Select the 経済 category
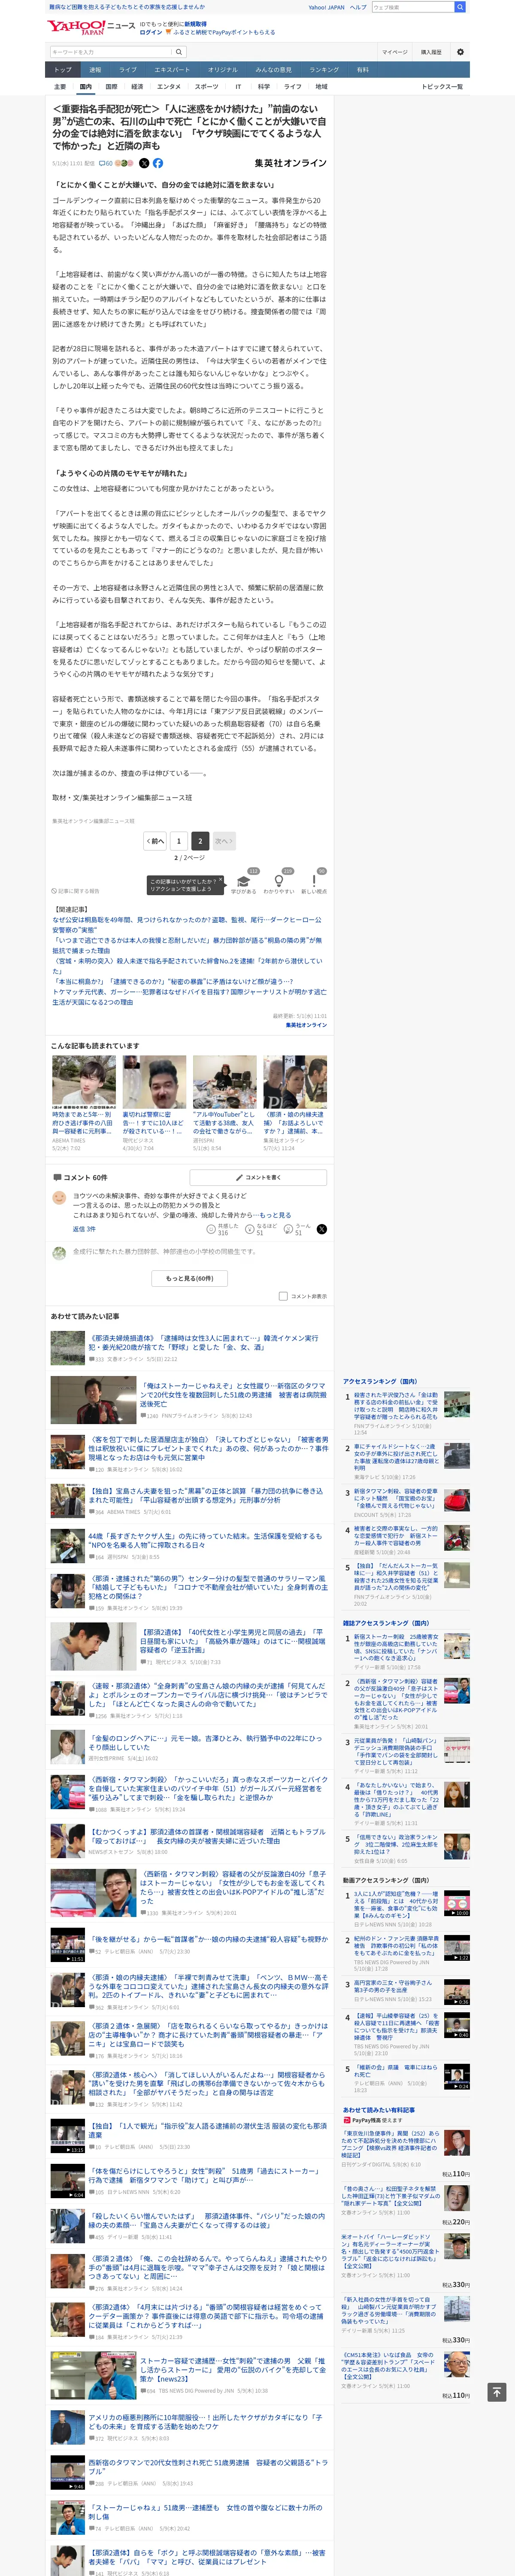Screen dimensions: 515x2576 click(x=137, y=87)
